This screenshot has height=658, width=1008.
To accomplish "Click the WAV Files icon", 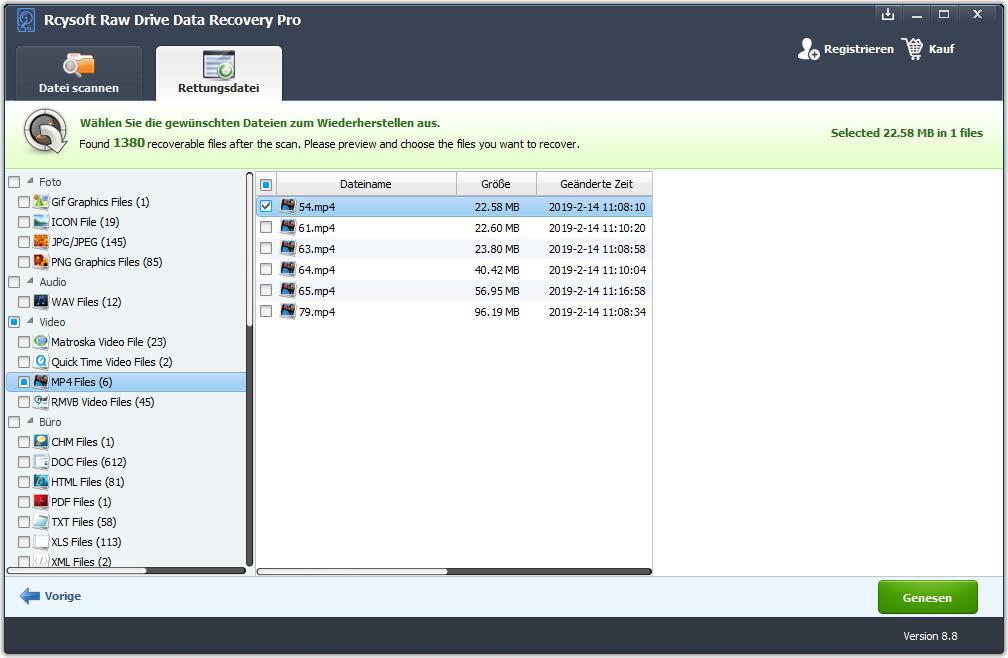I will click(x=41, y=301).
